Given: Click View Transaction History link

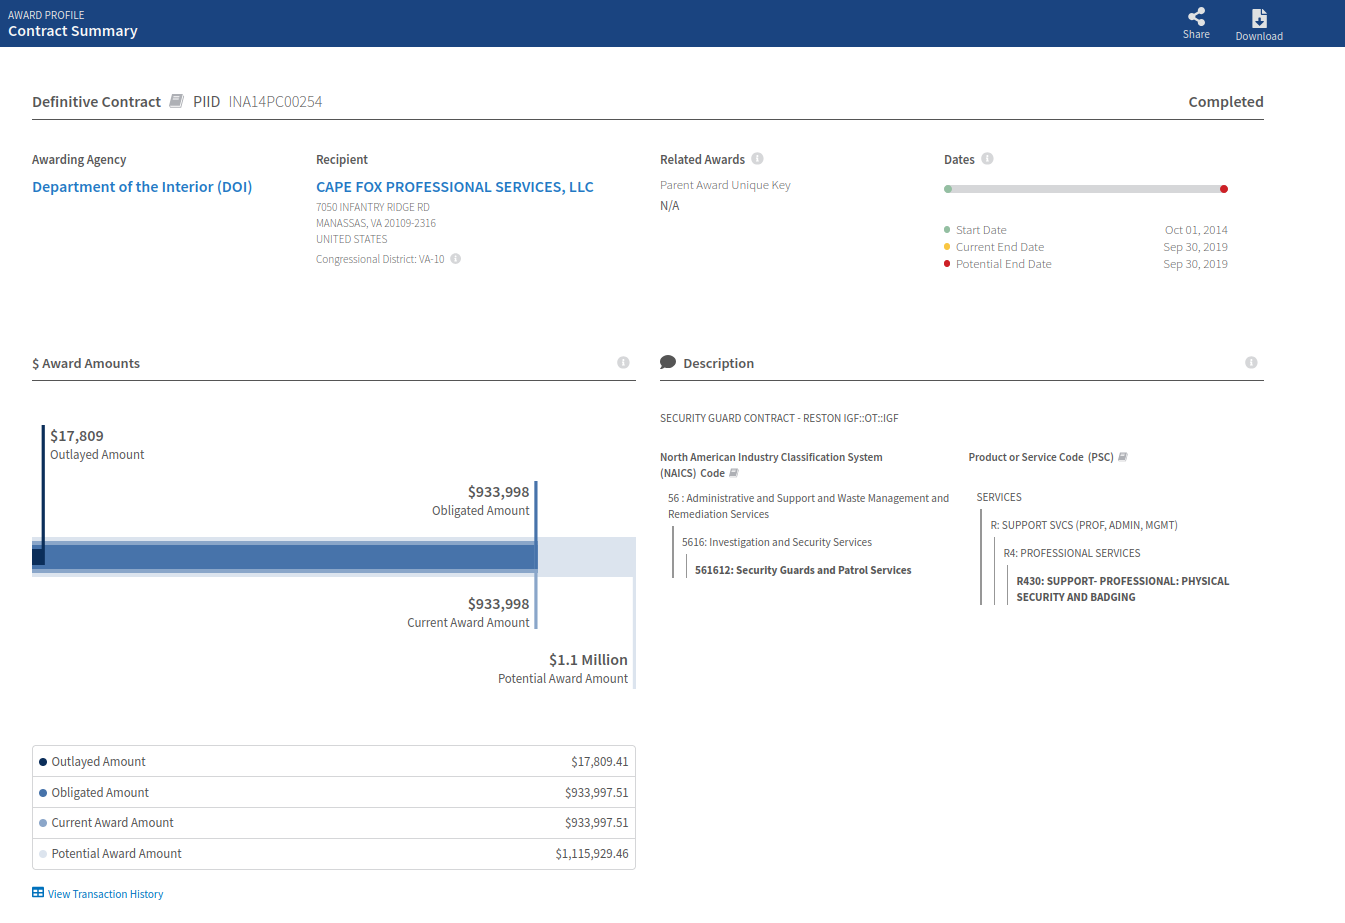Looking at the screenshot, I should [x=105, y=894].
